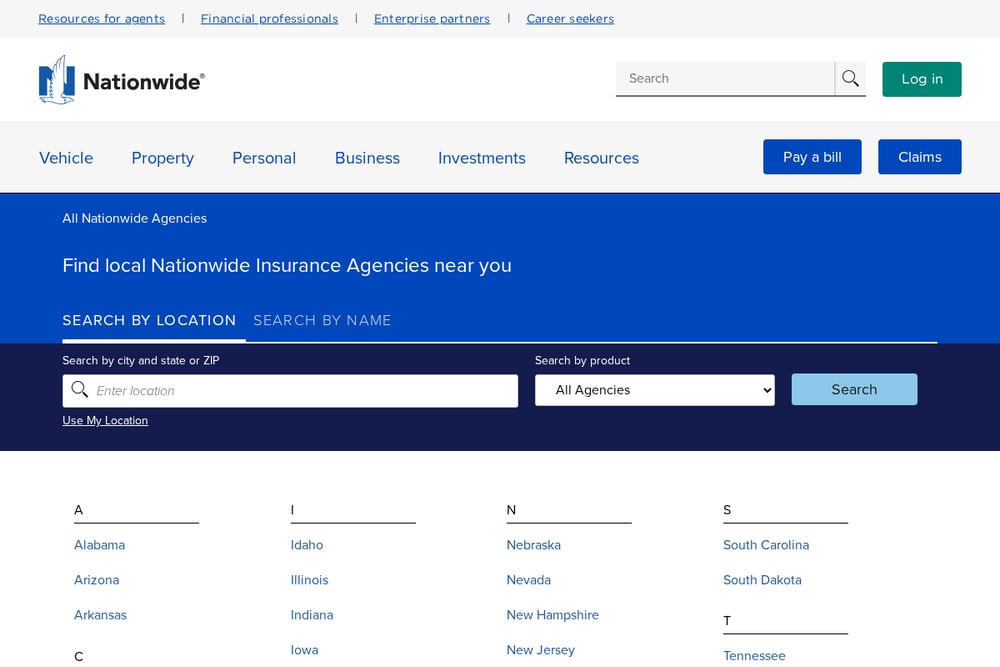The image size is (1000, 667).
Task: Open the Alabama agencies link
Action: click(x=99, y=545)
